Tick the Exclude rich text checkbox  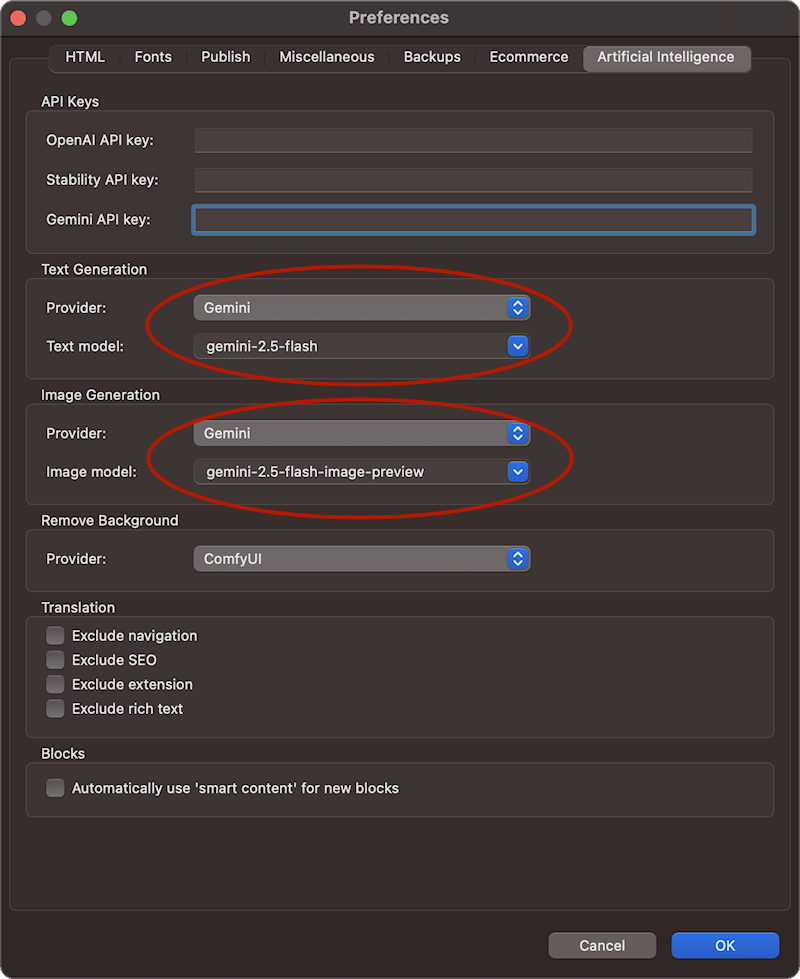[x=56, y=709]
